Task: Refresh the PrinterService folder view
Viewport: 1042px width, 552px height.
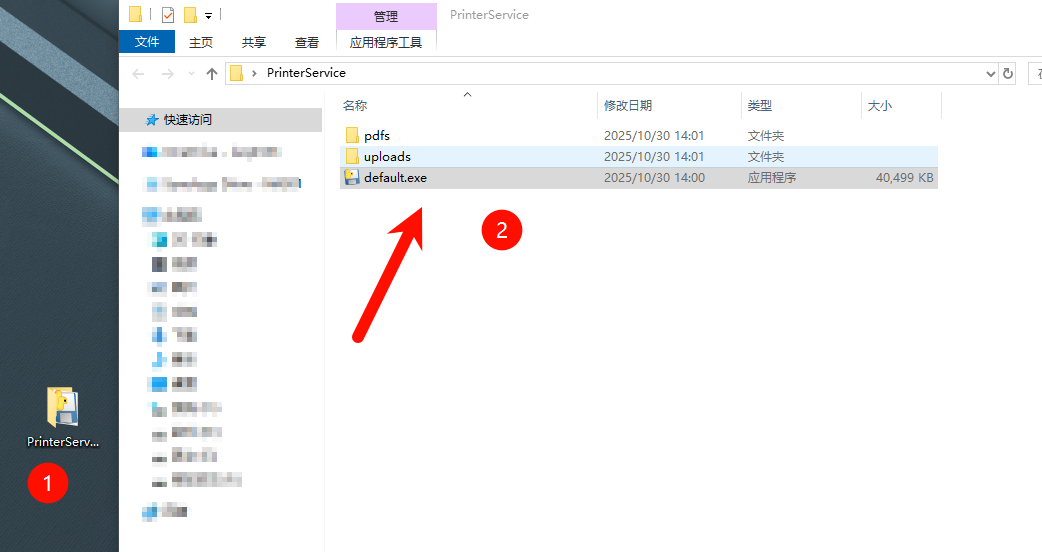Action: [1007, 74]
